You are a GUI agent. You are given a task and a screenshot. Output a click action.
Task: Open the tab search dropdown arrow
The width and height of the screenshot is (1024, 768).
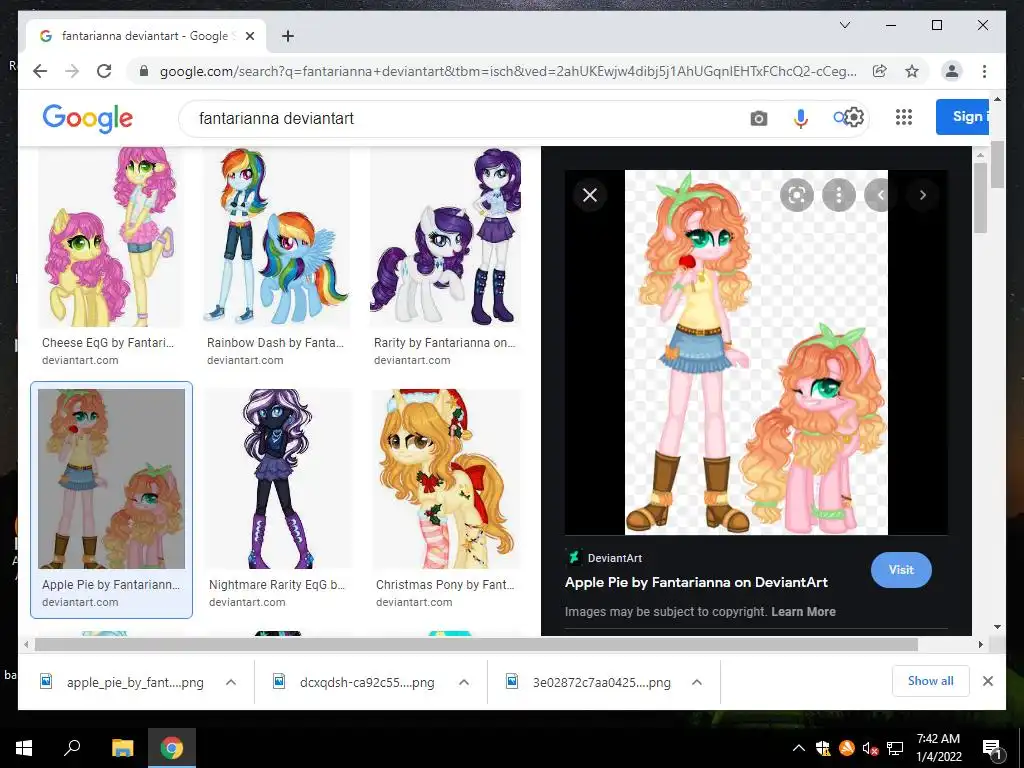844,25
